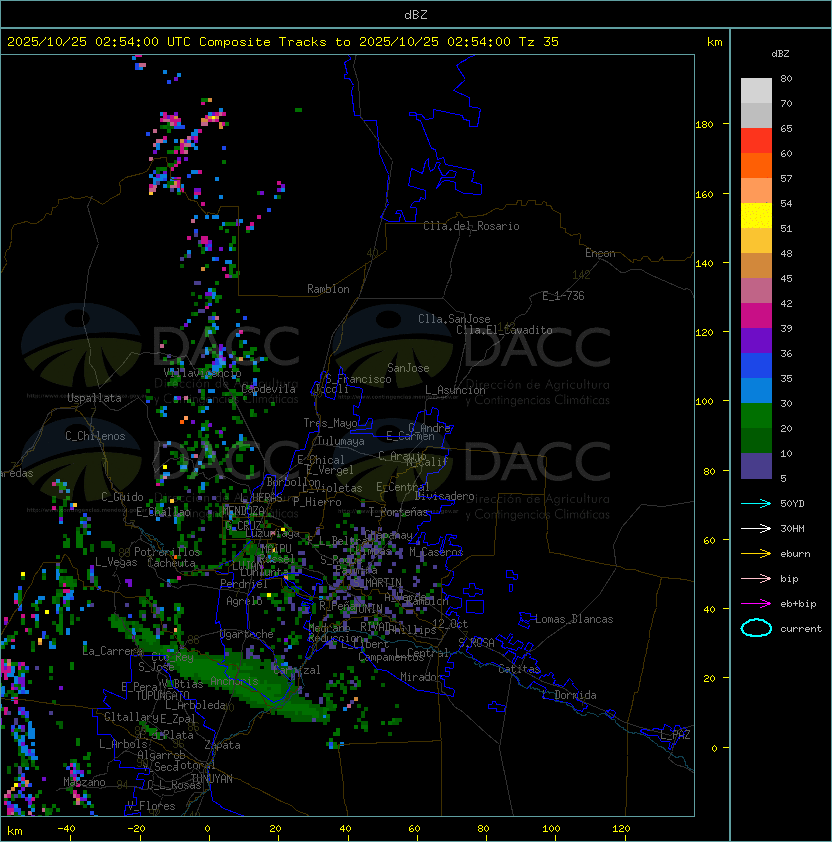Pick the green 20-30 dBZ legend swatch
Viewport: 832px width, 842px height.
pos(756,416)
